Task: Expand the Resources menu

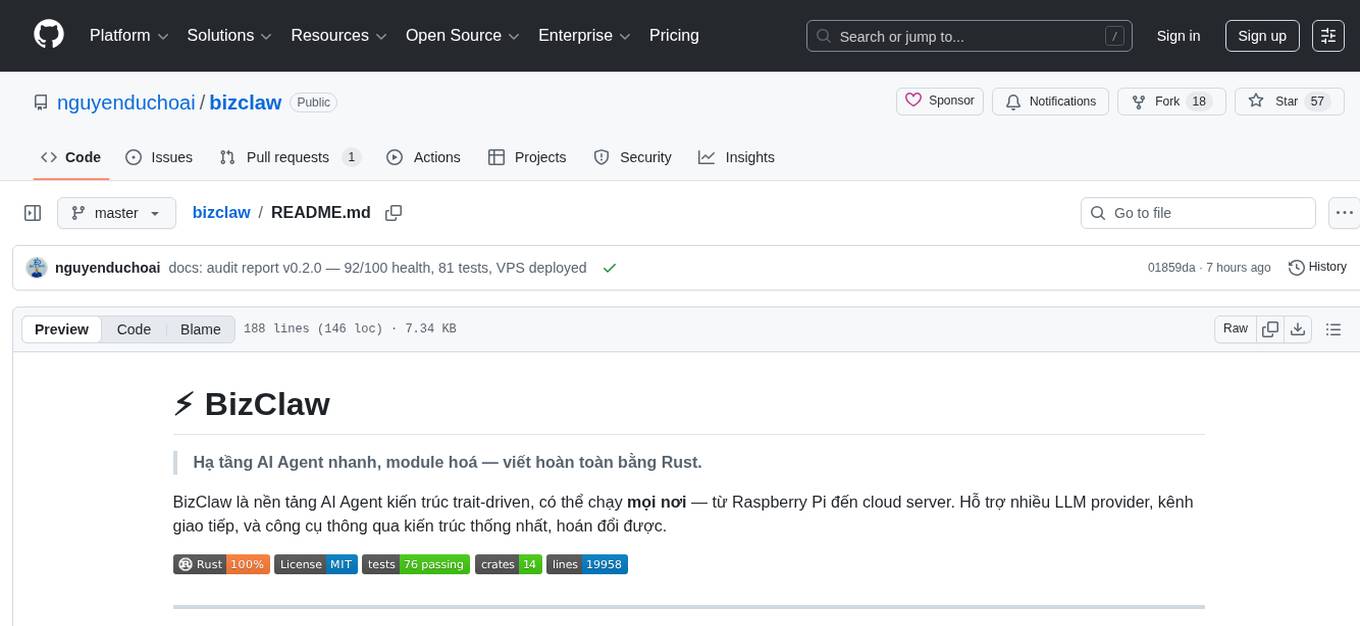Action: coord(337,35)
